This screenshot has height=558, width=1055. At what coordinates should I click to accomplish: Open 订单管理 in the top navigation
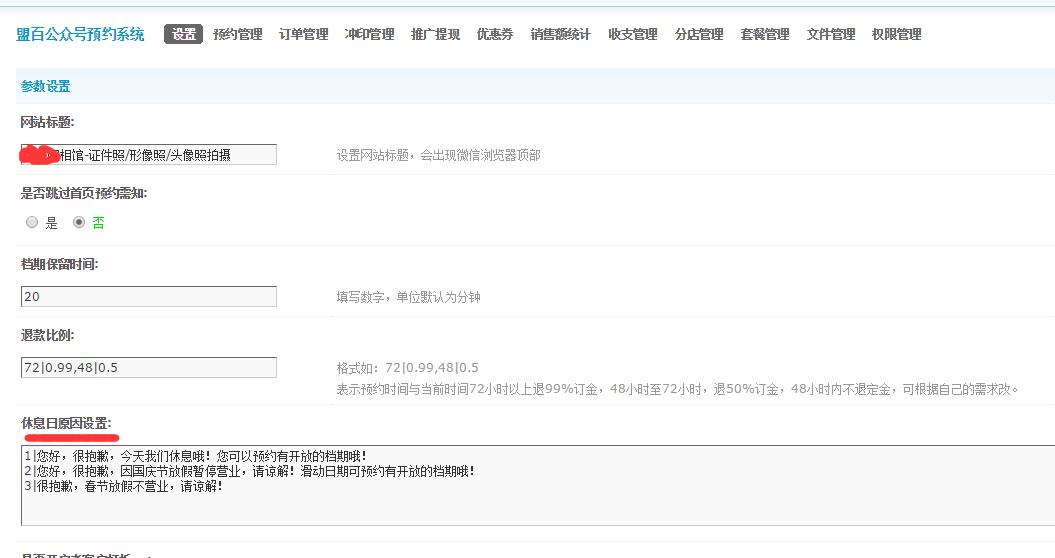(x=304, y=34)
